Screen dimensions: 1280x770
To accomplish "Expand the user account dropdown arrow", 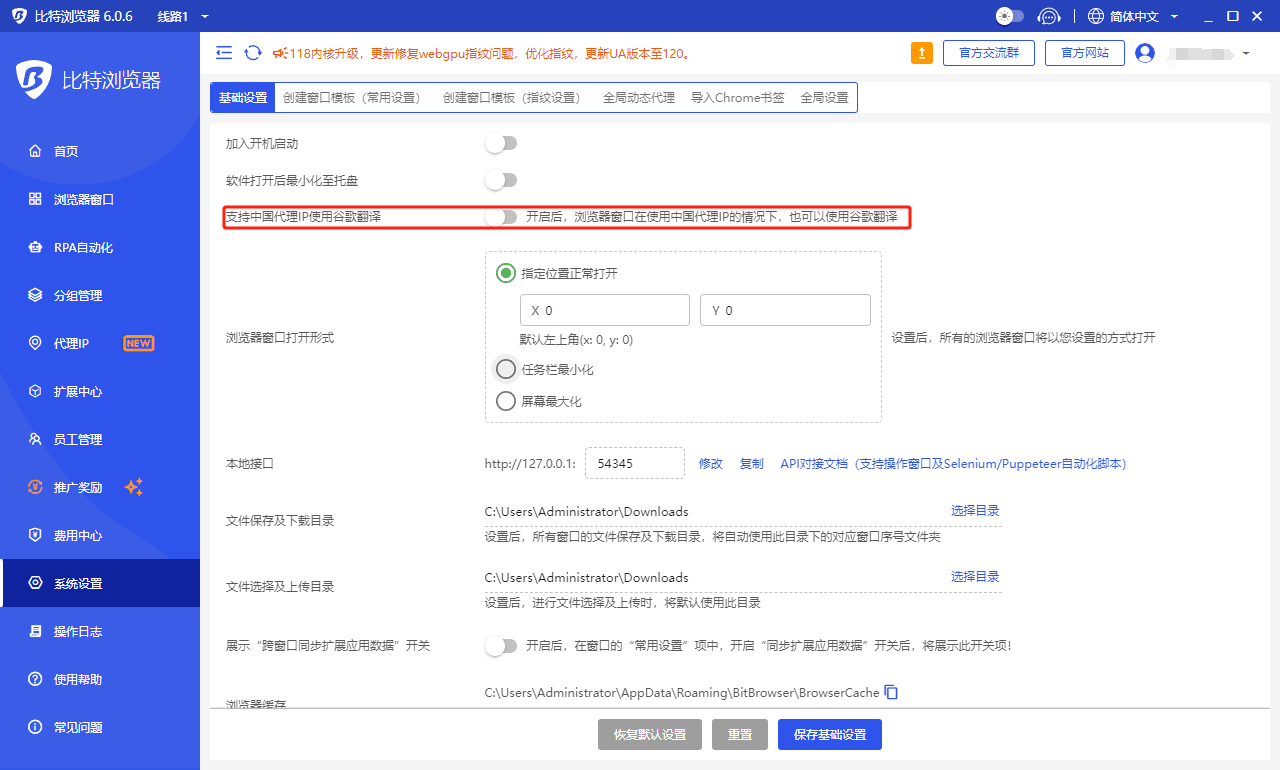I will tap(1244, 52).
